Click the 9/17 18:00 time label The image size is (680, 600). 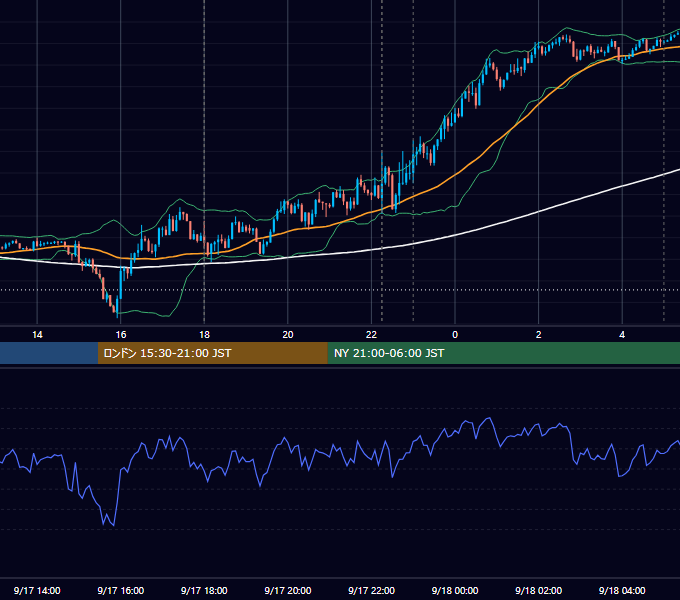[x=204, y=590]
